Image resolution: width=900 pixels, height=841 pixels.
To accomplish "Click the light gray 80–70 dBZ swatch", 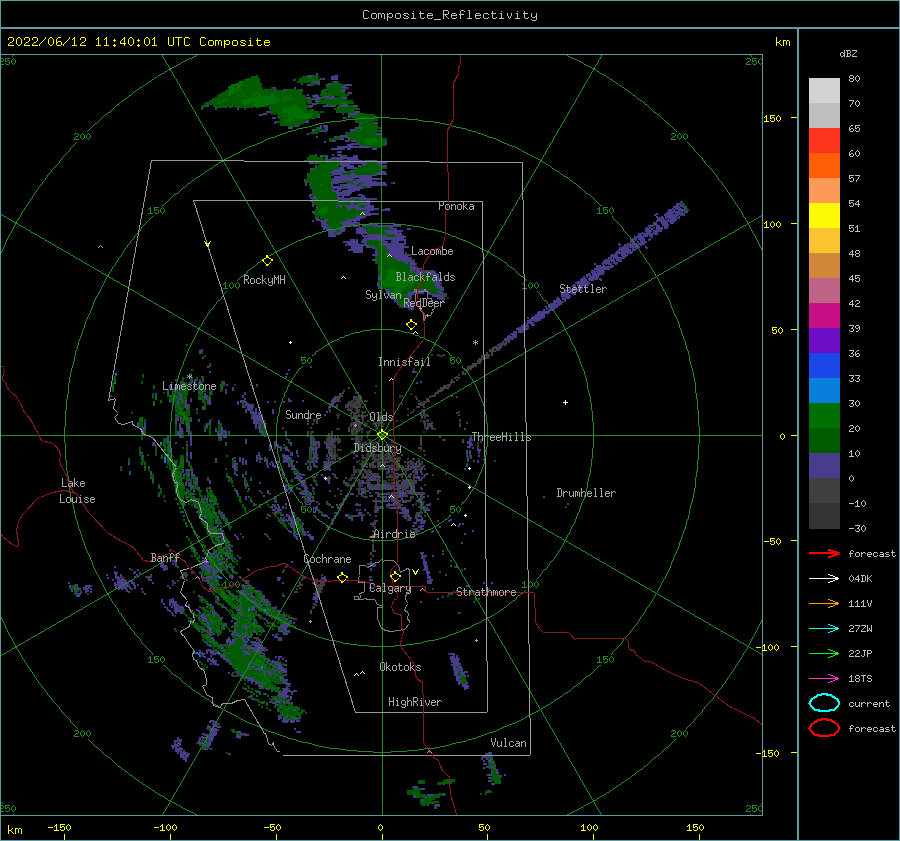I will (824, 91).
